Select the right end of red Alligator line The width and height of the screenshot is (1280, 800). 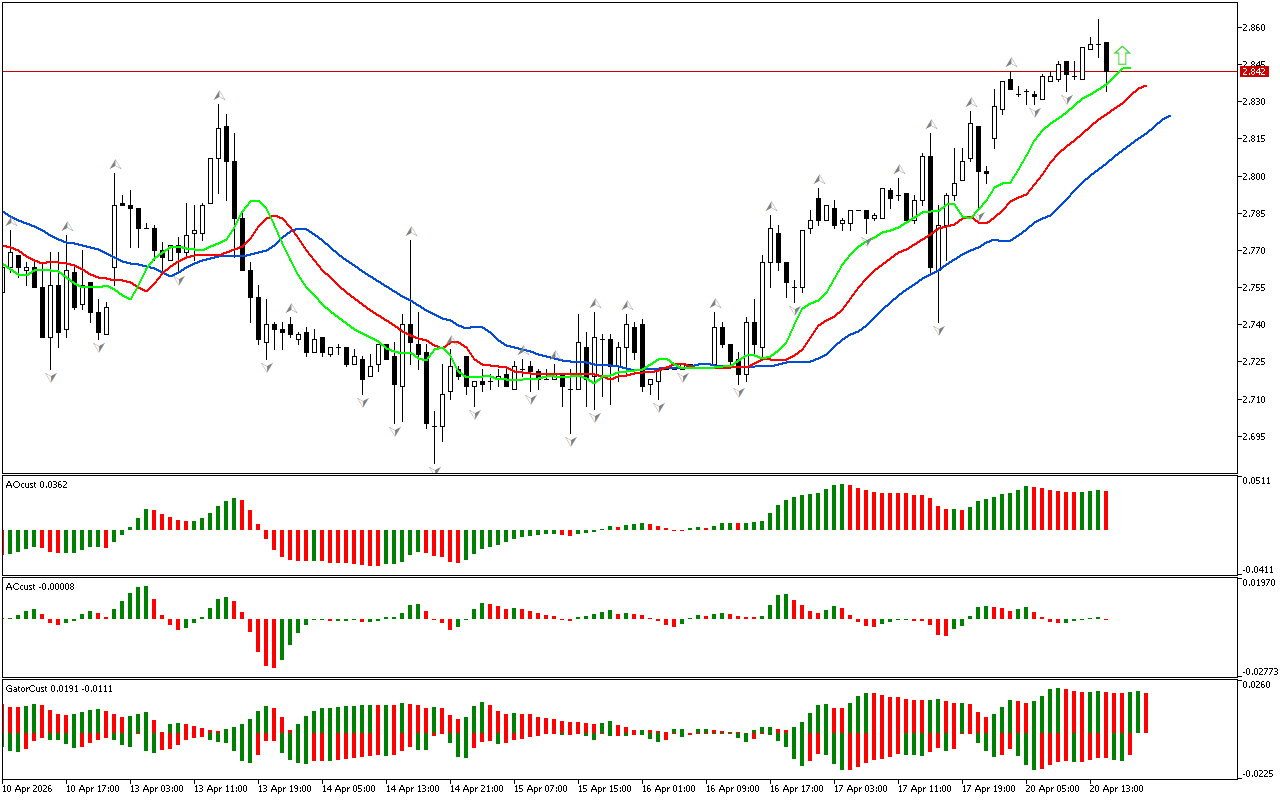[1145, 86]
